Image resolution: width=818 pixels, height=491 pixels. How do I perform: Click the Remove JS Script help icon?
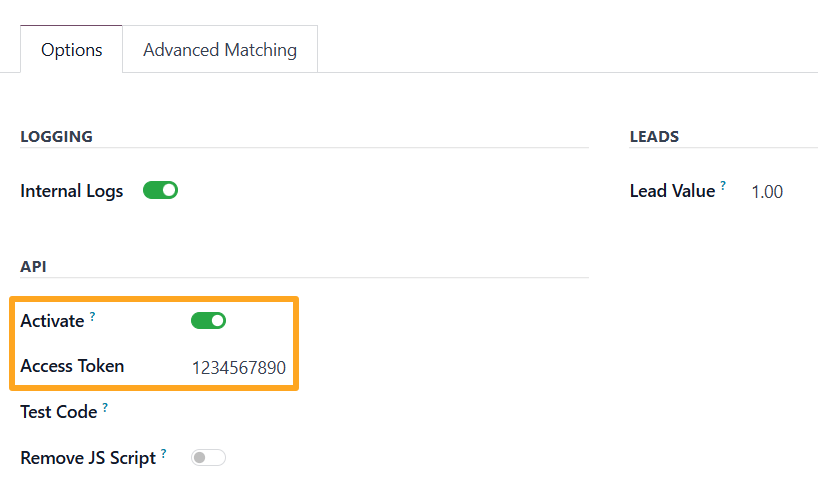click(163, 453)
